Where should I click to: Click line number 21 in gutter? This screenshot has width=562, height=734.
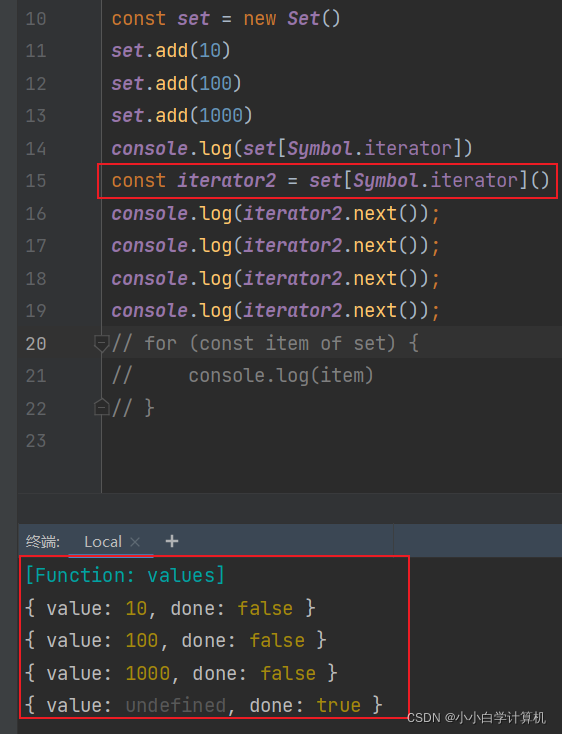pyautogui.click(x=36, y=376)
